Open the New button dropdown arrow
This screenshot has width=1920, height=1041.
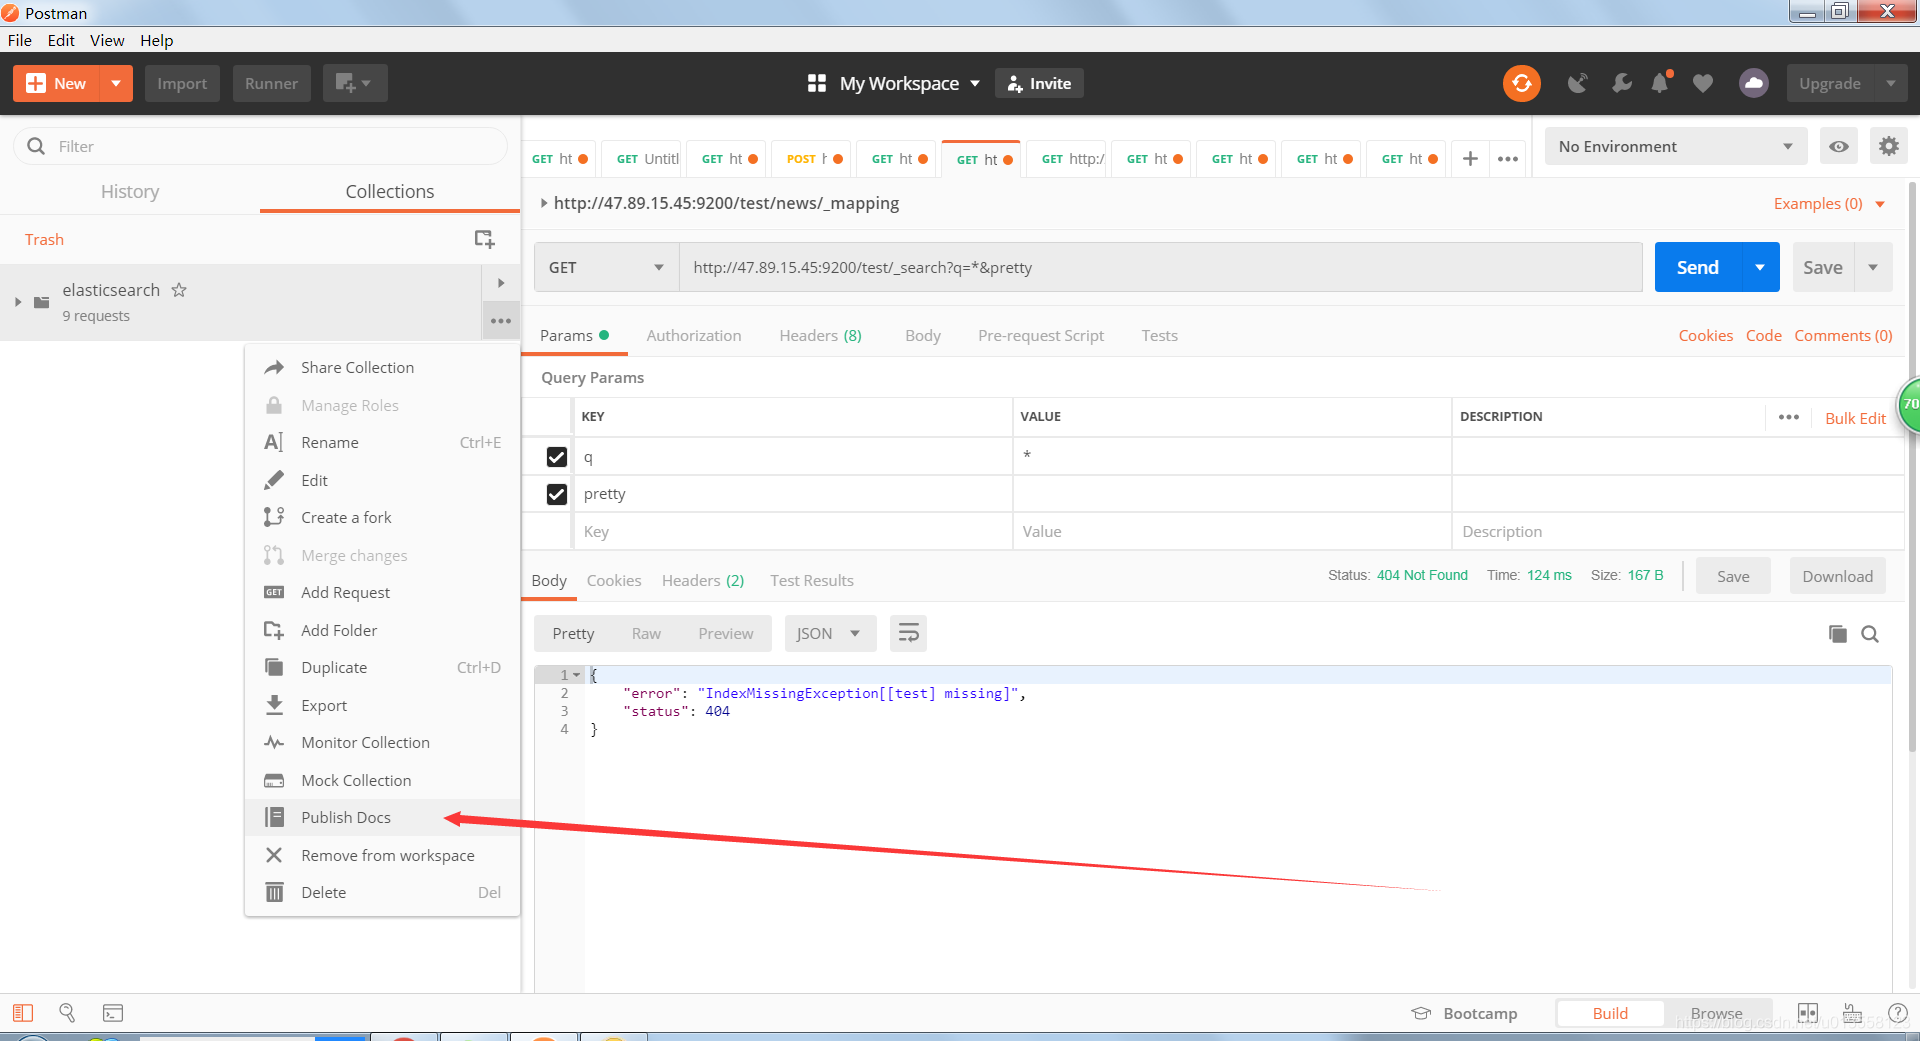(116, 83)
